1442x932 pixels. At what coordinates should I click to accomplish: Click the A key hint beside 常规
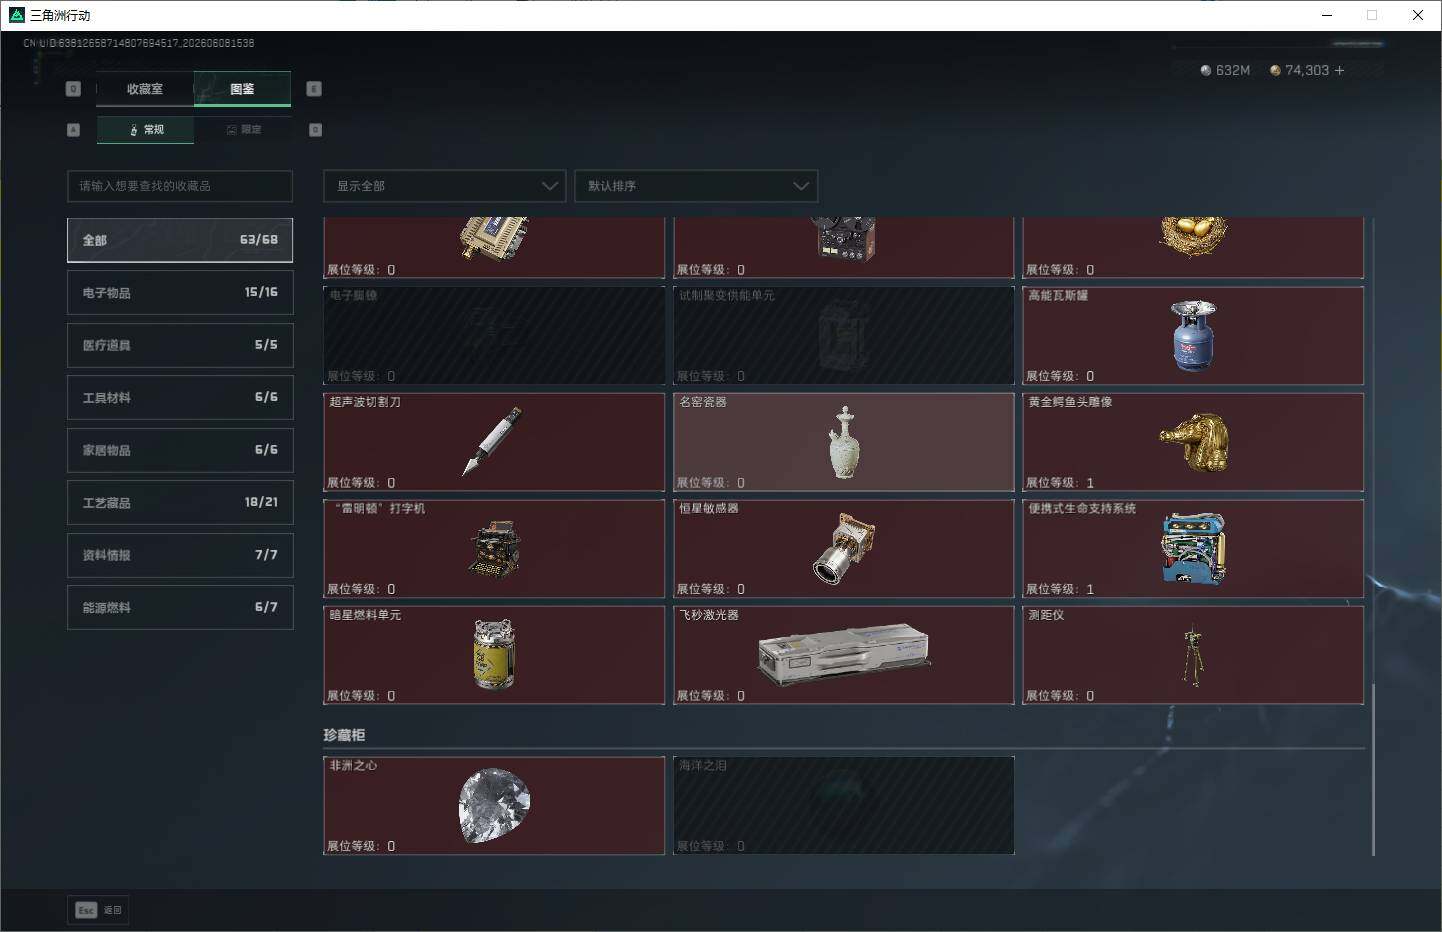coord(73,130)
